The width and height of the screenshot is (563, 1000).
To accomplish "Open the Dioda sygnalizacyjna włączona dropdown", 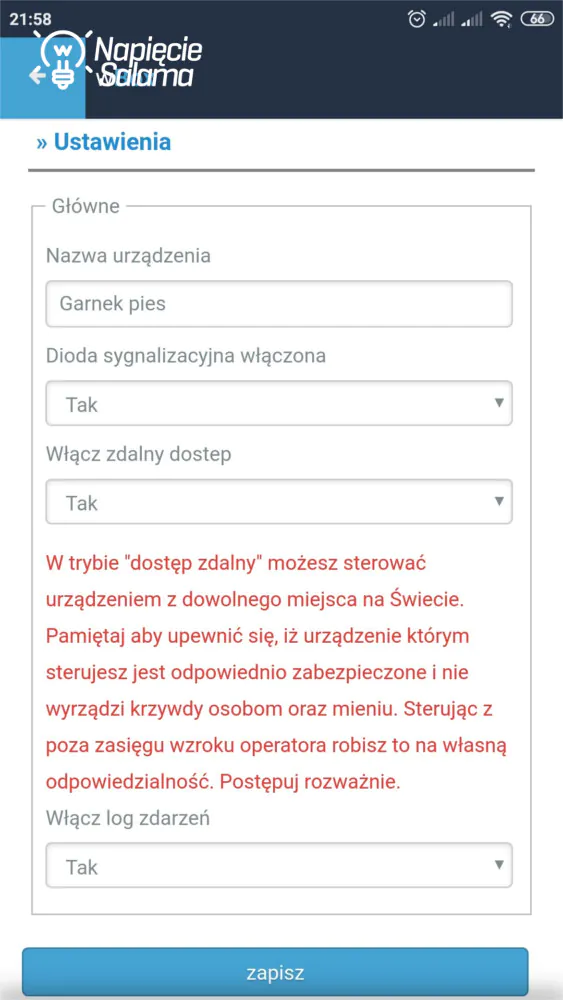I will point(279,403).
